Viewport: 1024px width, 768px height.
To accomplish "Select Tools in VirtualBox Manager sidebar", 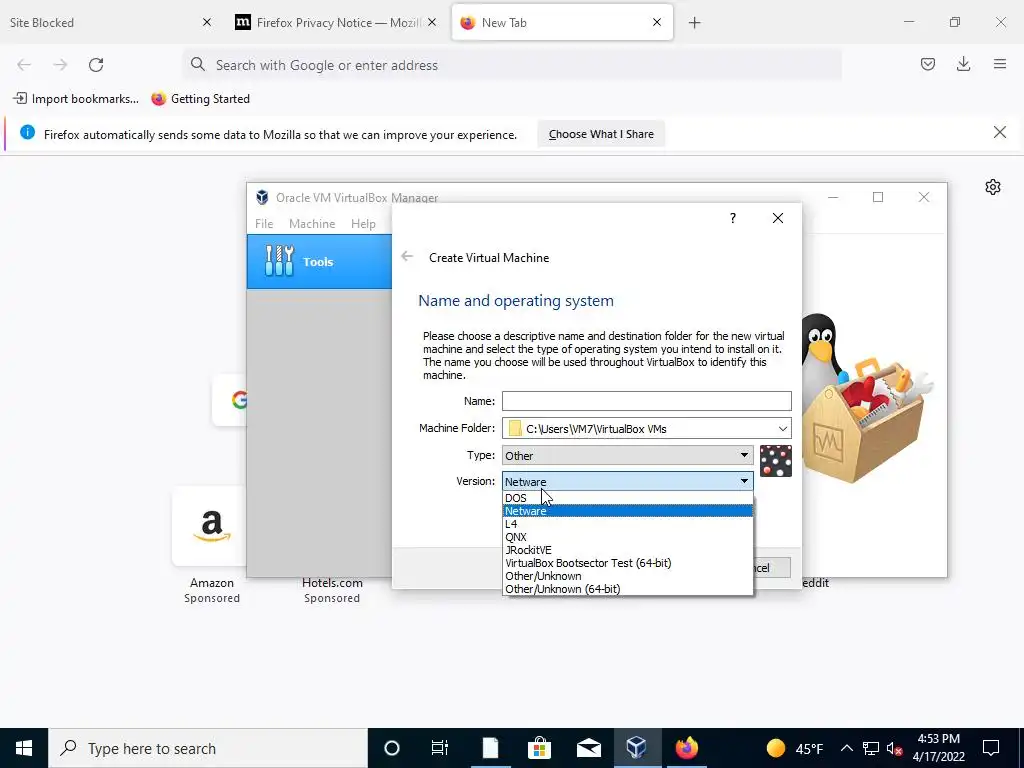I will [x=319, y=261].
